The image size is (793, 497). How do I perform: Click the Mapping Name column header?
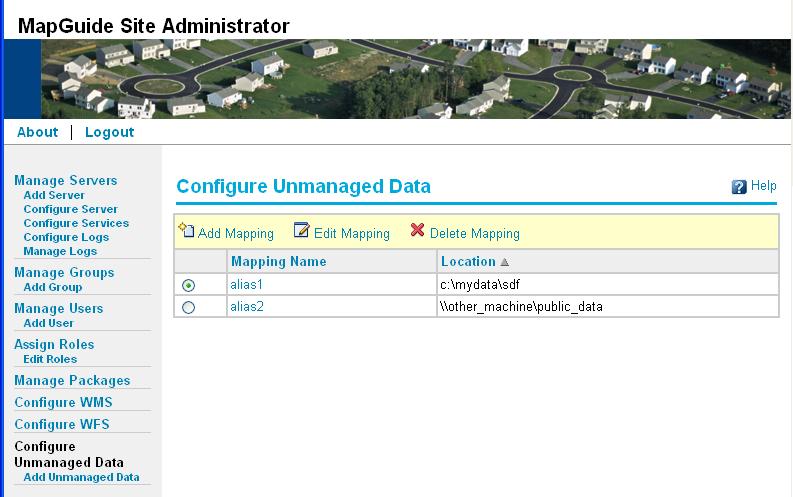click(x=278, y=262)
